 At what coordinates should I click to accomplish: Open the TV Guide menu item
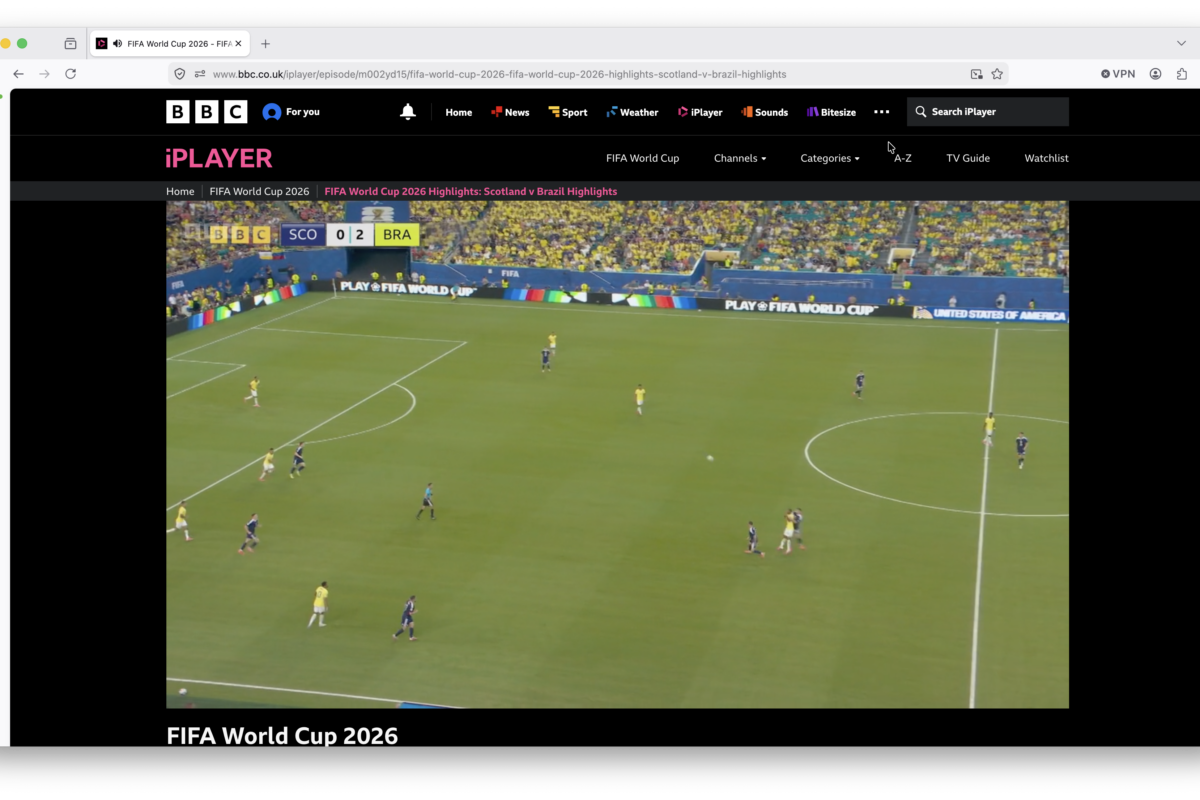[968, 158]
